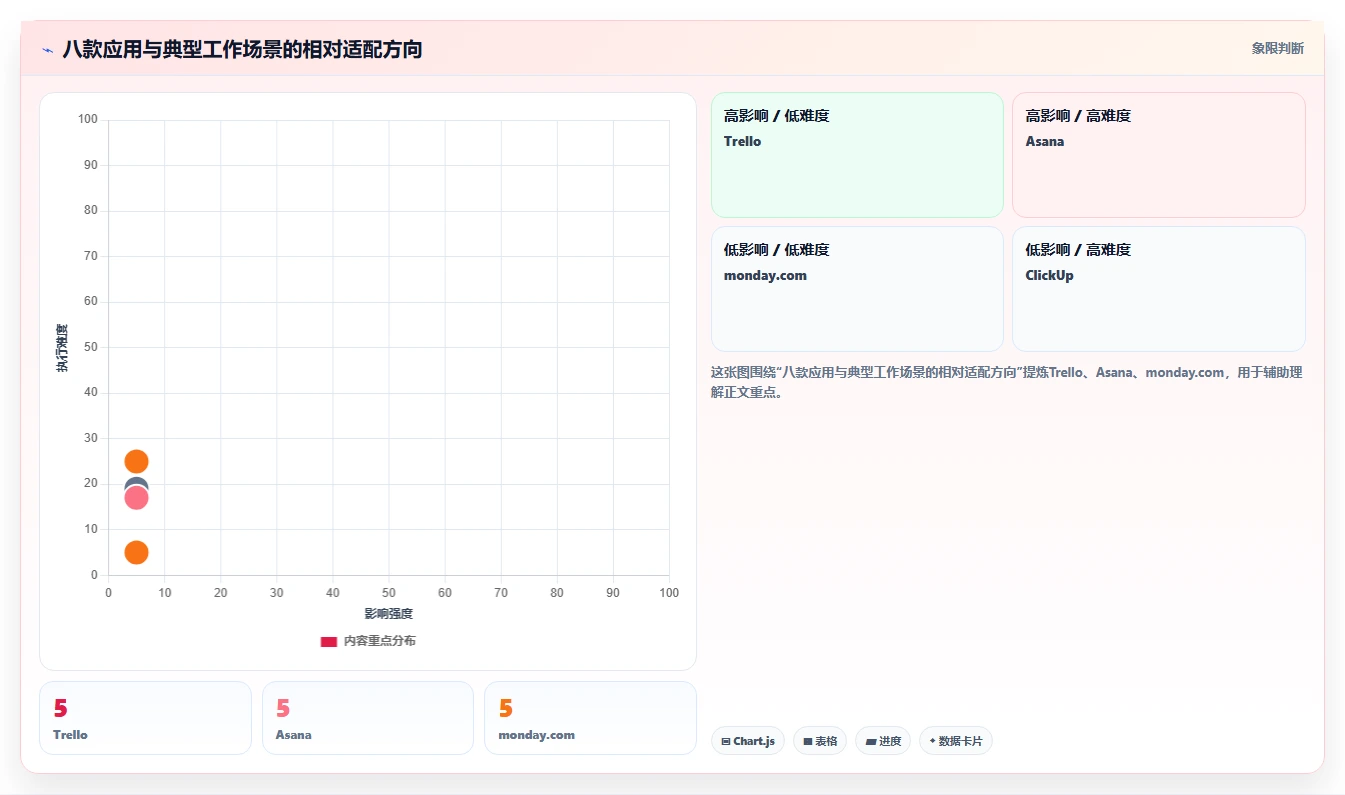Click the 数据卡片 tag chip
This screenshot has width=1345, height=795.
pos(956,741)
